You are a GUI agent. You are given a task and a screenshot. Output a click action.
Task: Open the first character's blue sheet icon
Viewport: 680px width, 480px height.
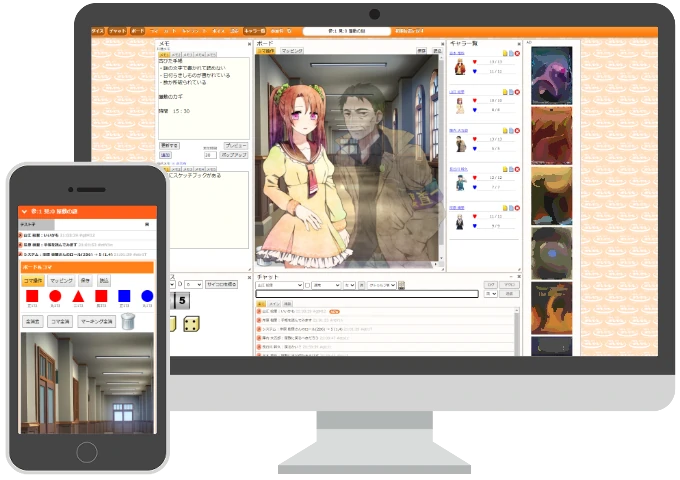tap(511, 53)
